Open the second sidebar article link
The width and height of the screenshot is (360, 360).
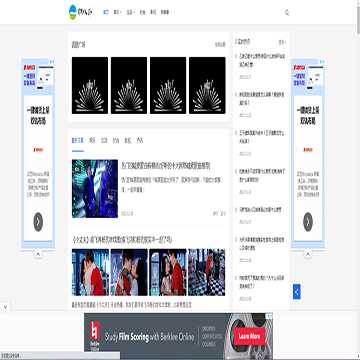pos(262,99)
